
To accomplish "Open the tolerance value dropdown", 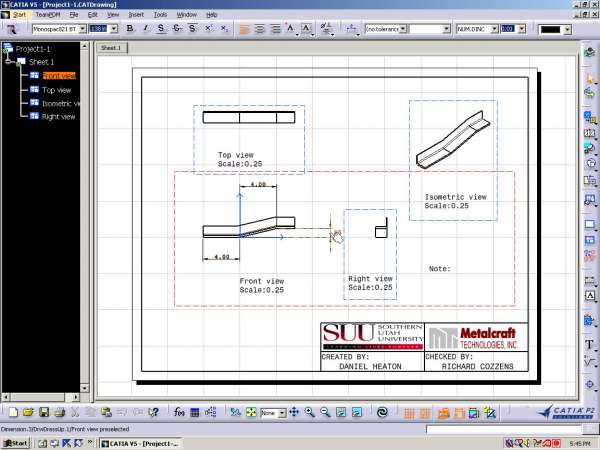I will tap(446, 29).
